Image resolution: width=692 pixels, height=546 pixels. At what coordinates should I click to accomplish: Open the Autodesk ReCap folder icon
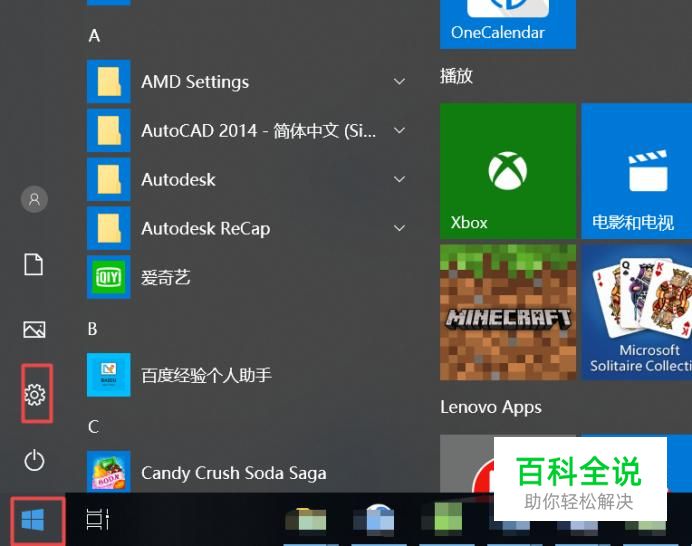(109, 228)
